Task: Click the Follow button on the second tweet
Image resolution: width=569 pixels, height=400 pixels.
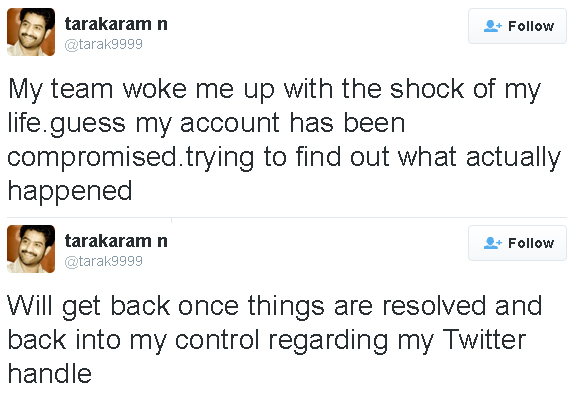Action: [x=517, y=243]
